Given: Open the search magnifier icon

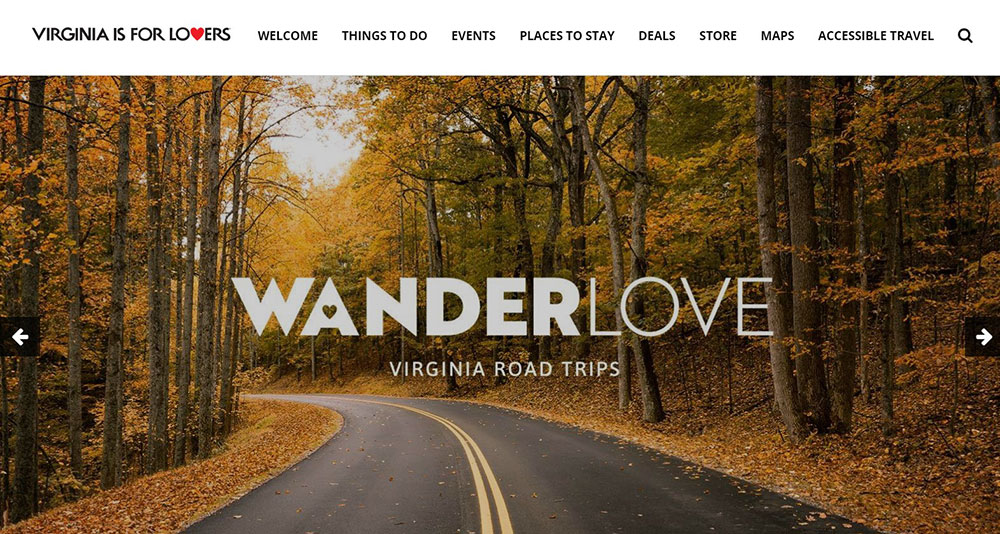Looking at the screenshot, I should (965, 36).
